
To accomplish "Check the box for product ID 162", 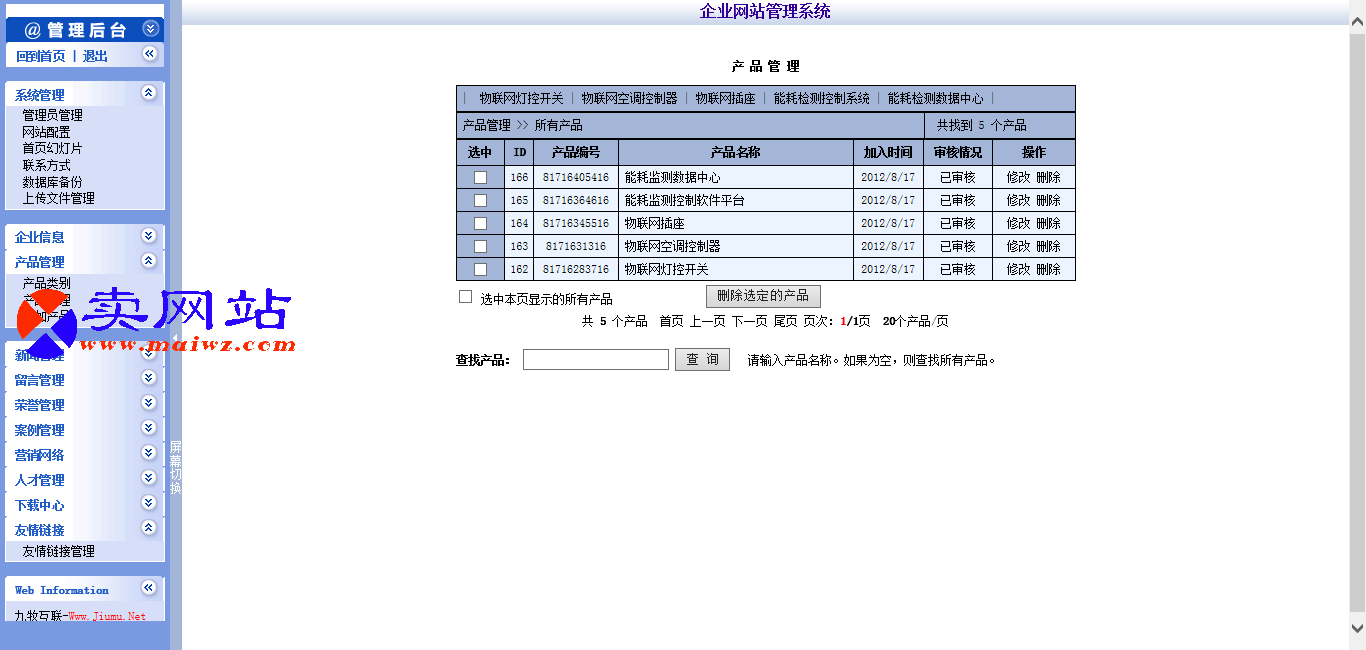I will (480, 269).
